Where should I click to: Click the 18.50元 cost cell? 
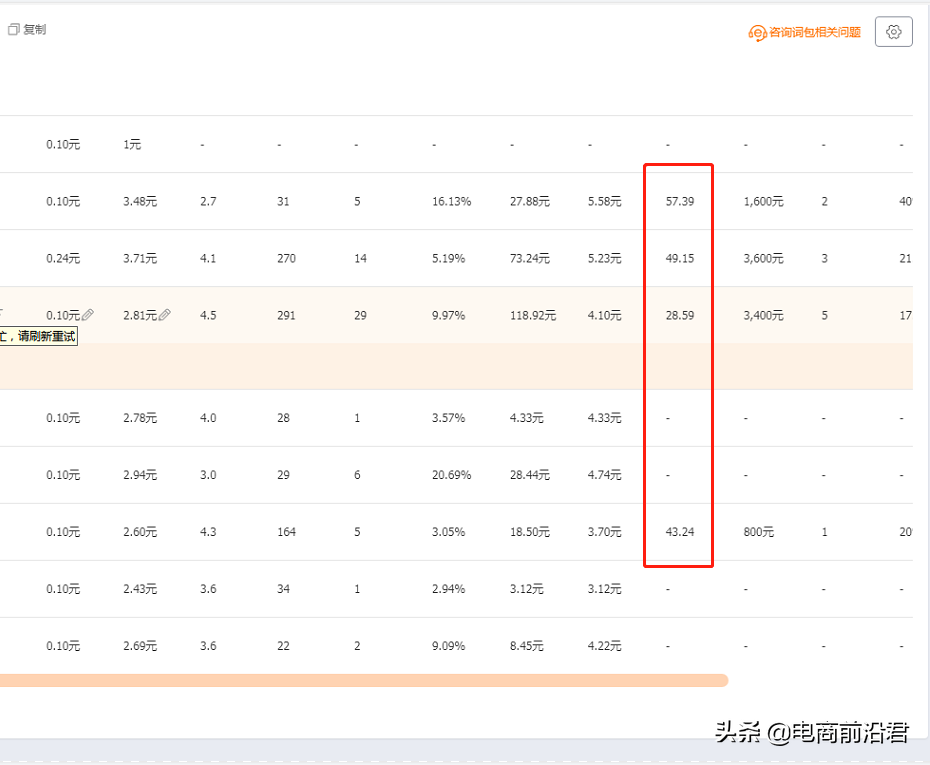530,532
